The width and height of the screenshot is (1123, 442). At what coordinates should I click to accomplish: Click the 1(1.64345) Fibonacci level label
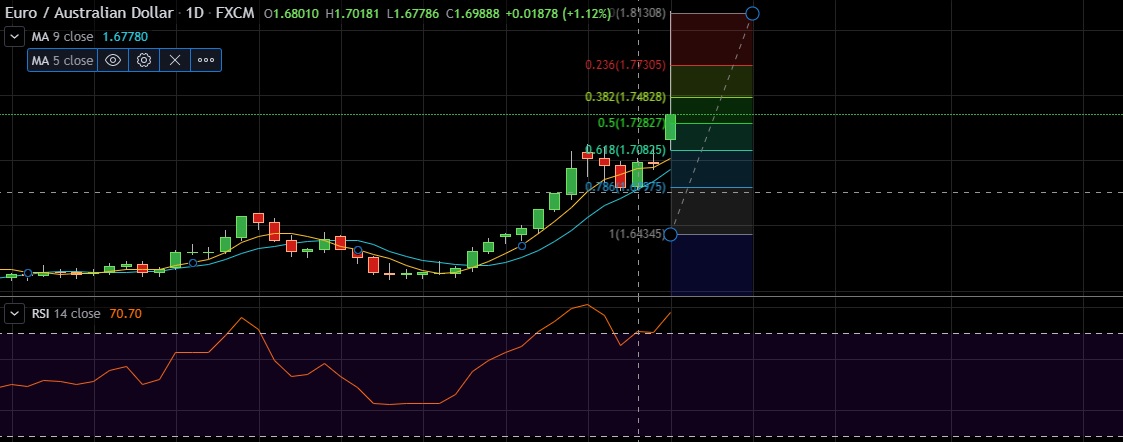point(637,234)
